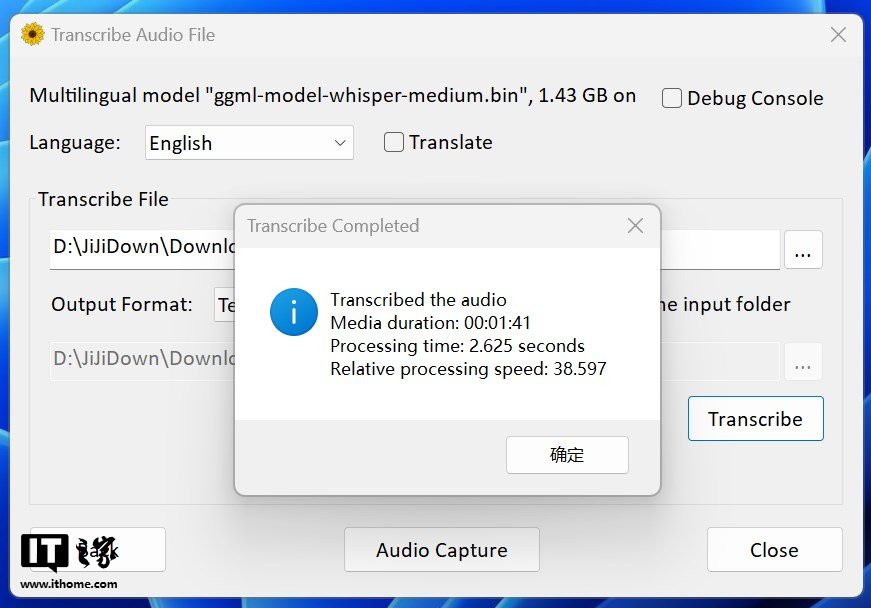
Task: Open Audio Capture
Action: click(x=441, y=550)
